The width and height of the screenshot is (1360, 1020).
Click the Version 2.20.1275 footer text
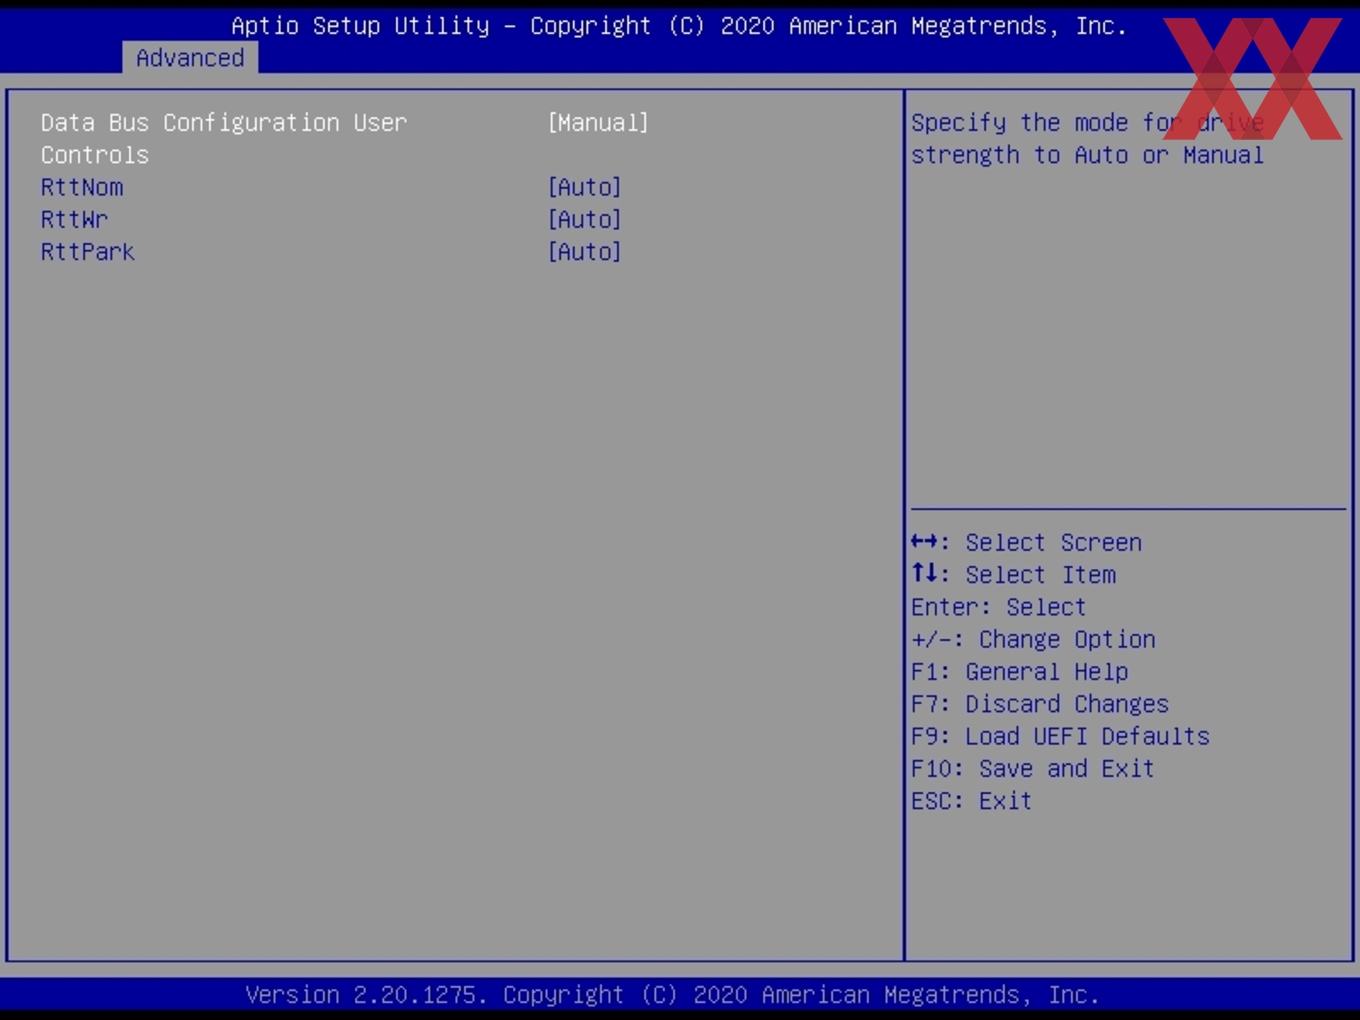point(673,995)
